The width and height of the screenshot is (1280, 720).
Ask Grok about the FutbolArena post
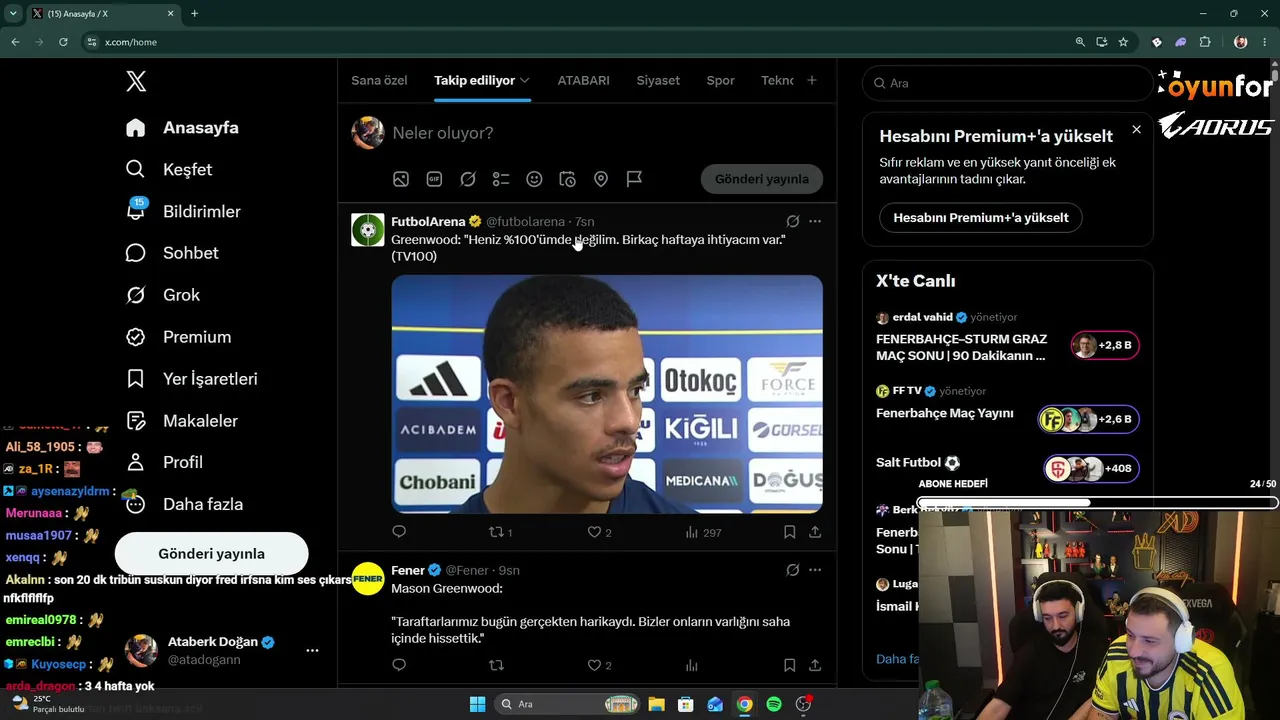[793, 221]
